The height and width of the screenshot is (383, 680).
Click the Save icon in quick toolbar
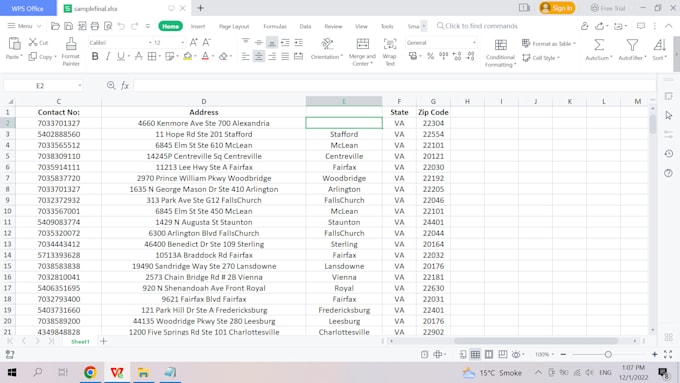pyautogui.click(x=69, y=26)
